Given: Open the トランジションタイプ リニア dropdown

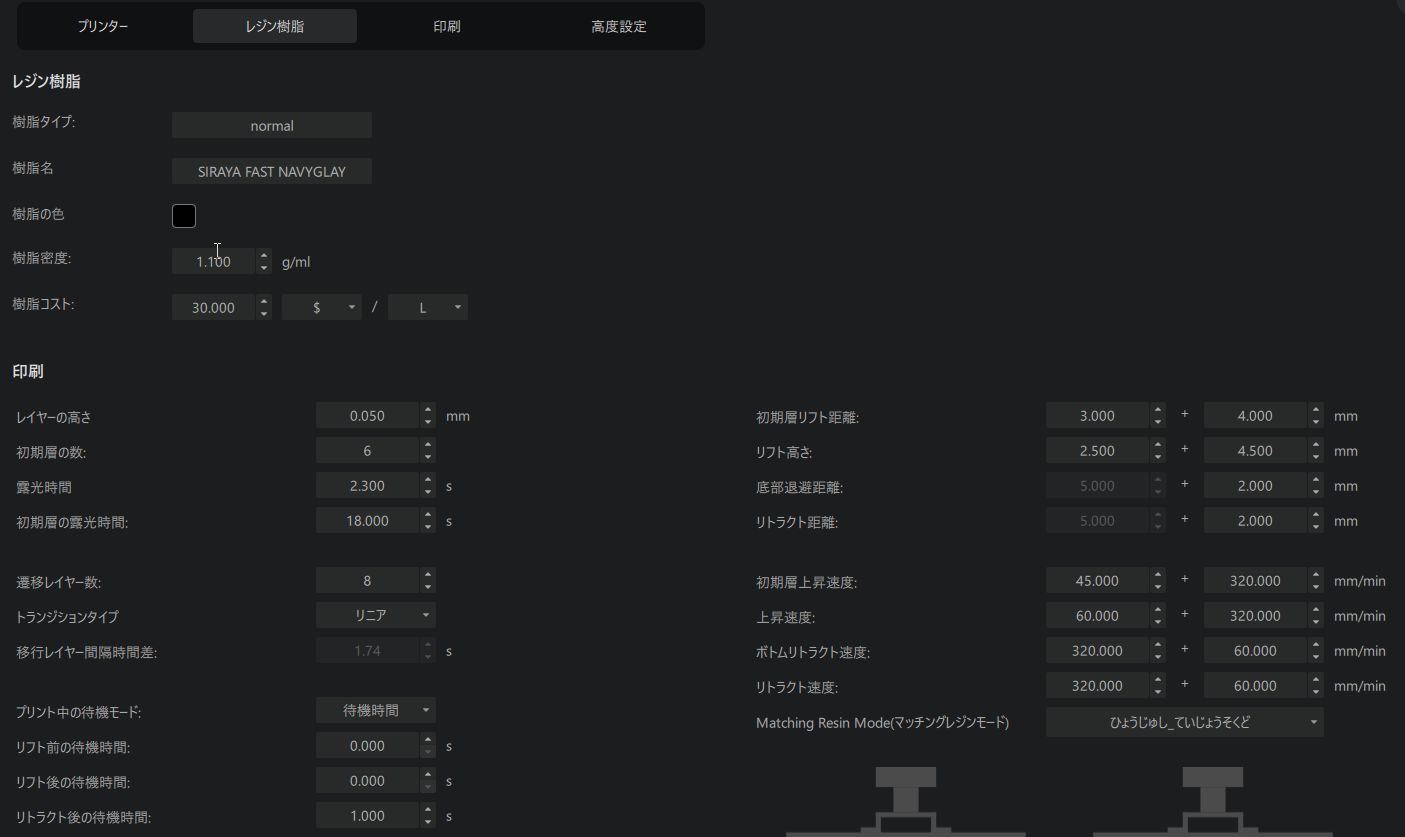Looking at the screenshot, I should [375, 616].
